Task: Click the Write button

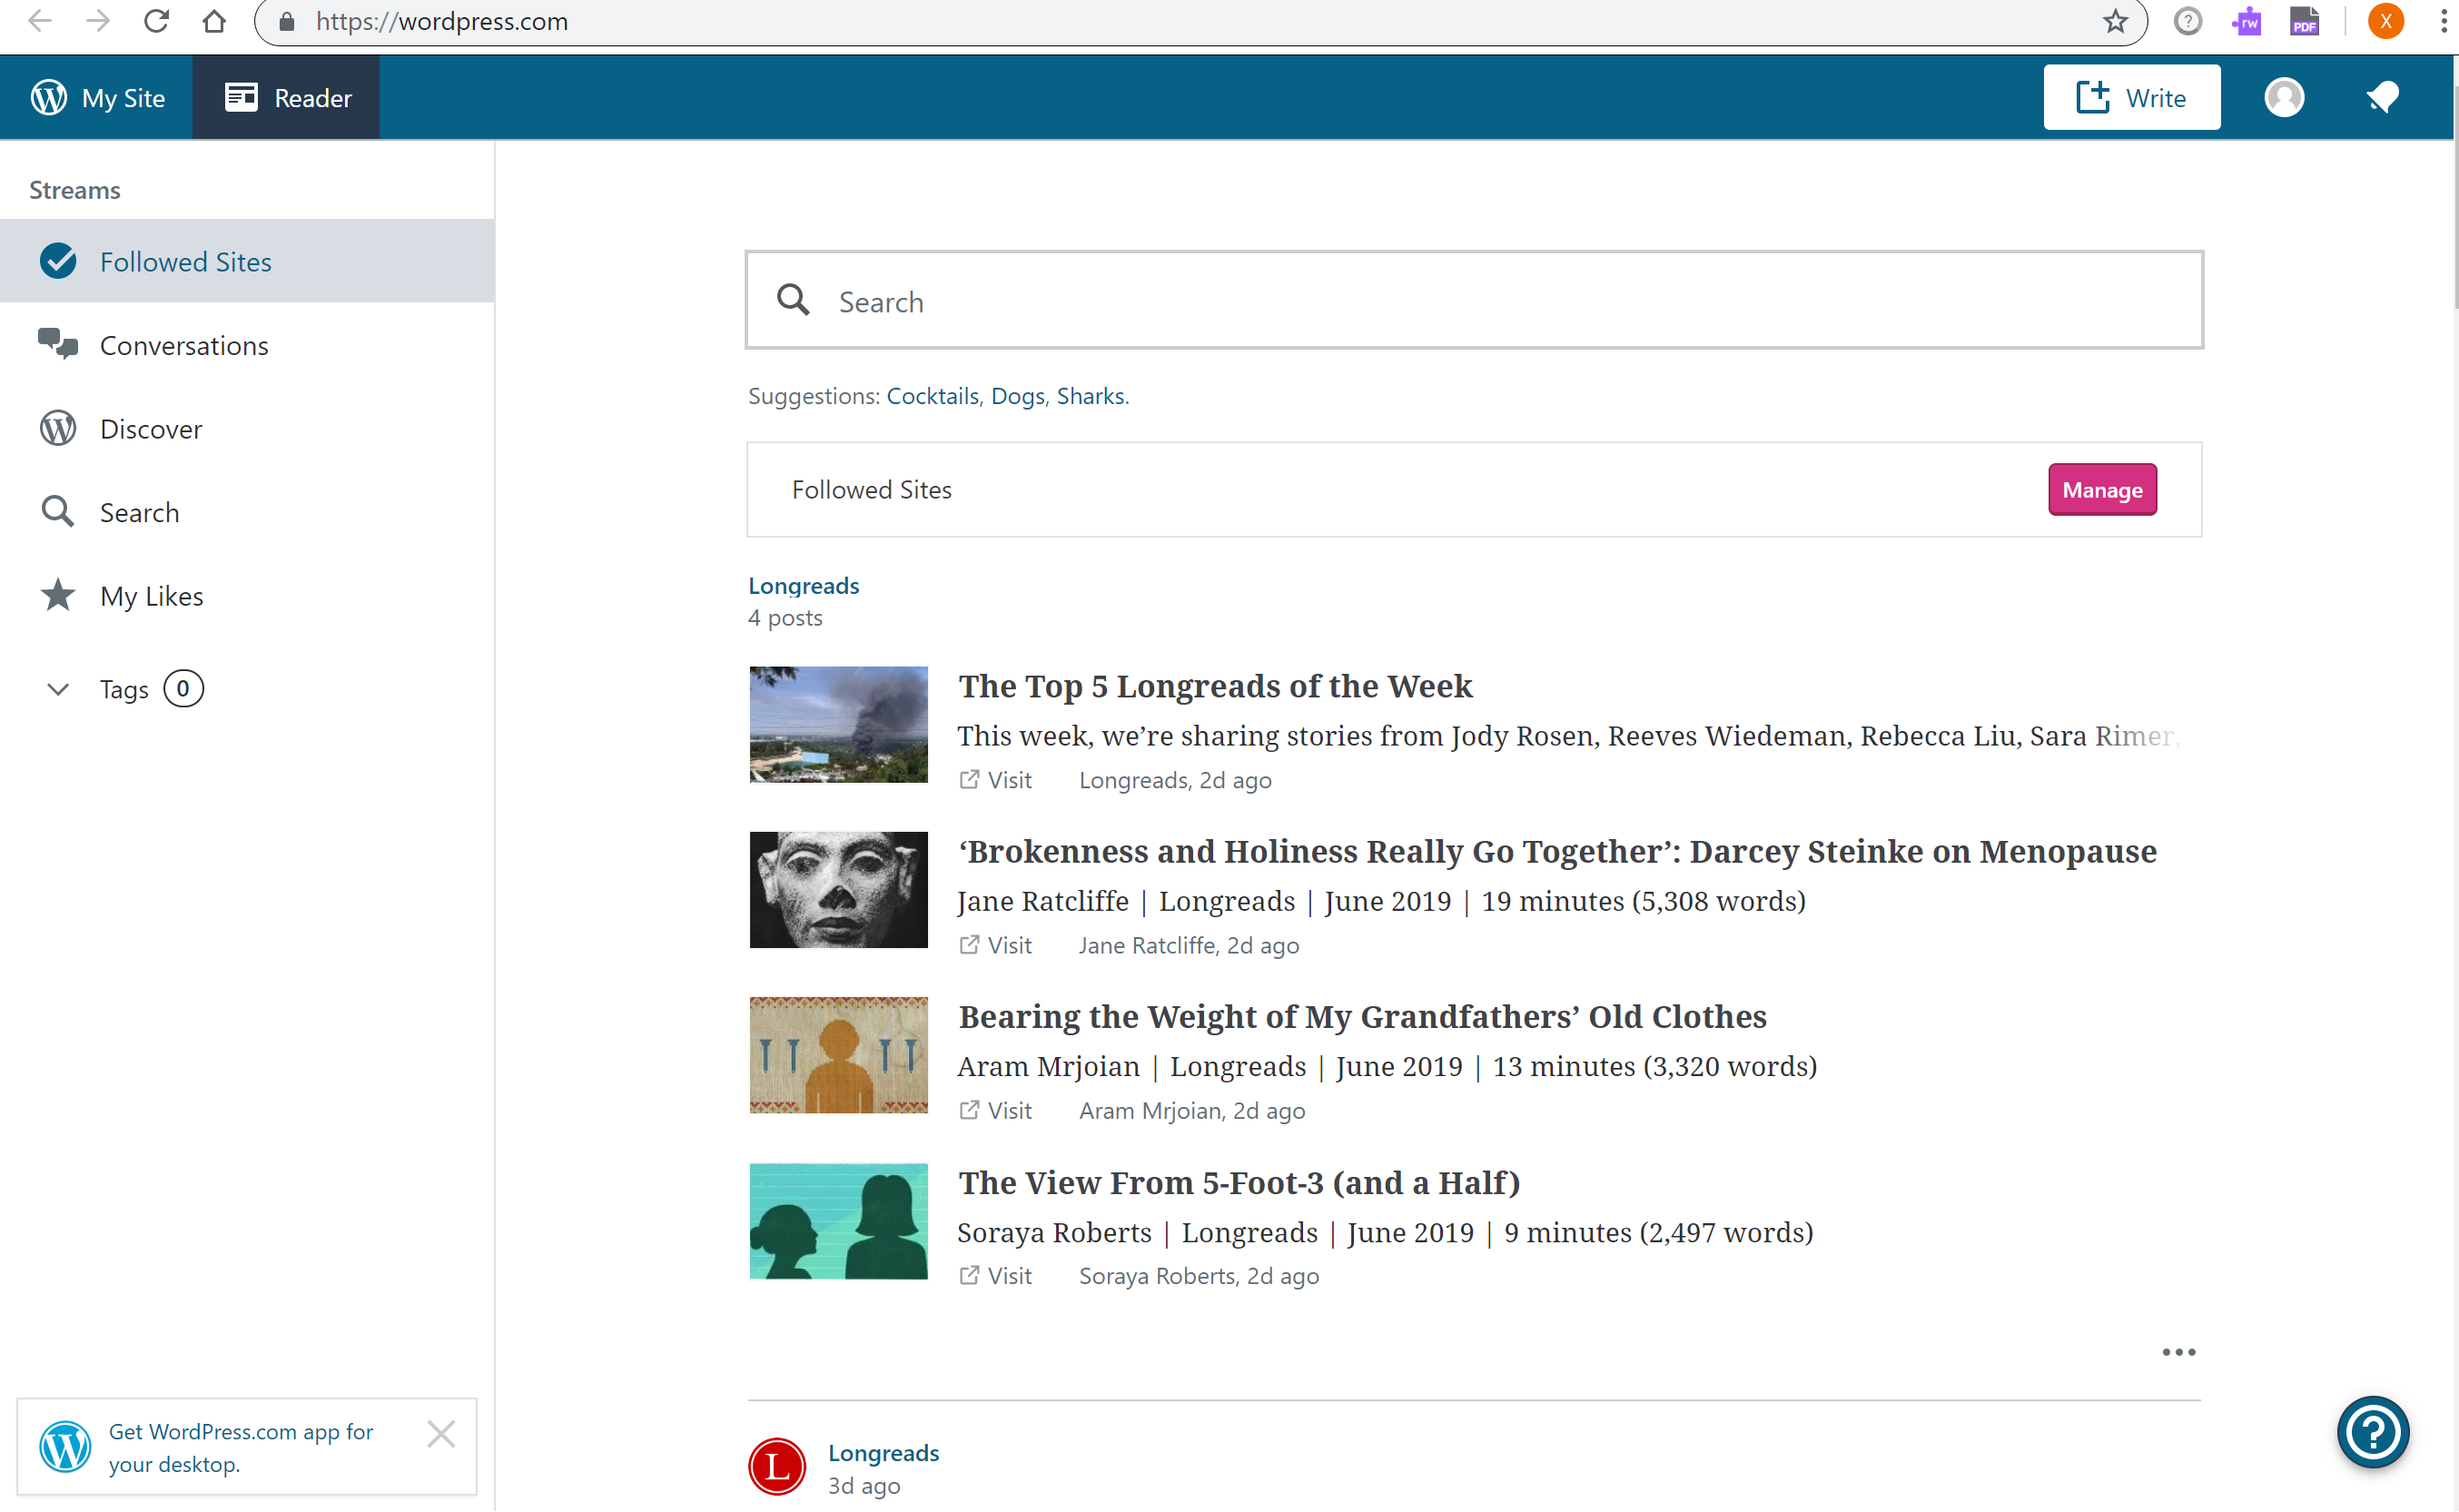Action: (x=2131, y=97)
